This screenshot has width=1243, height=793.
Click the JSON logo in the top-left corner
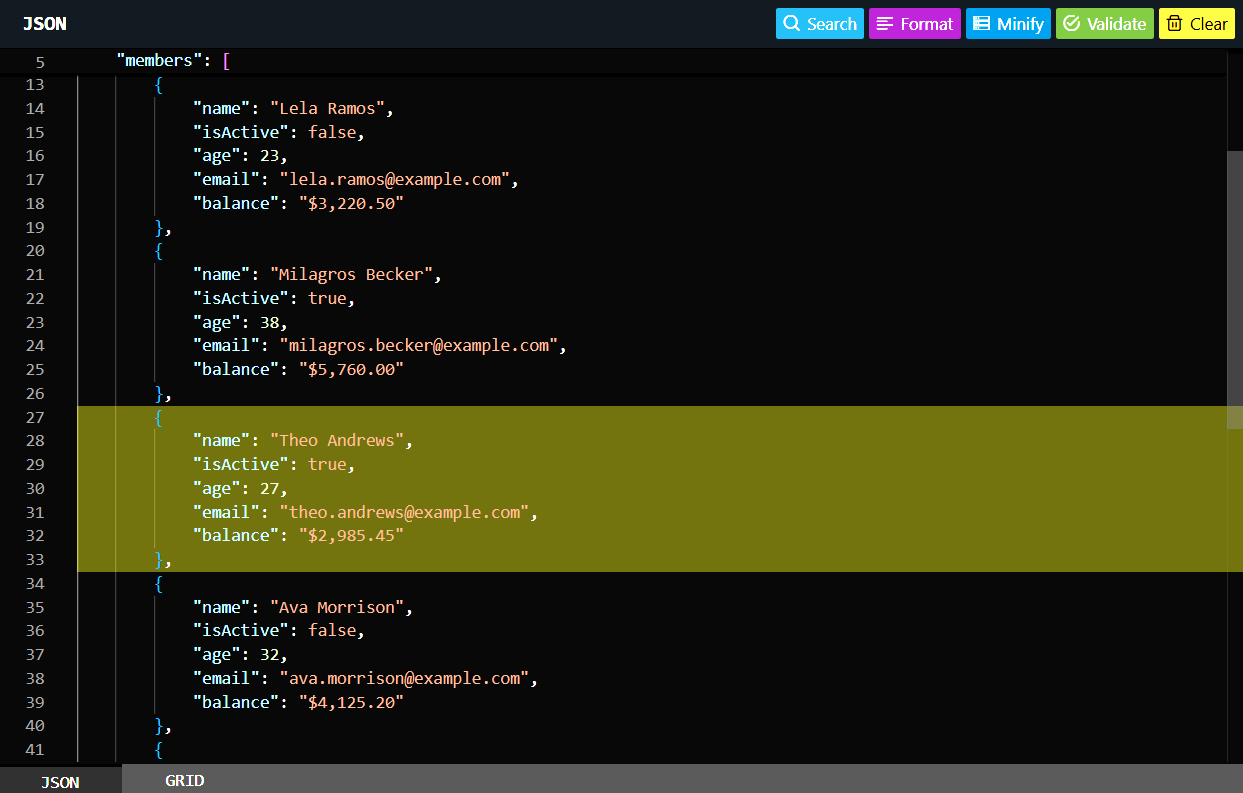(x=44, y=23)
